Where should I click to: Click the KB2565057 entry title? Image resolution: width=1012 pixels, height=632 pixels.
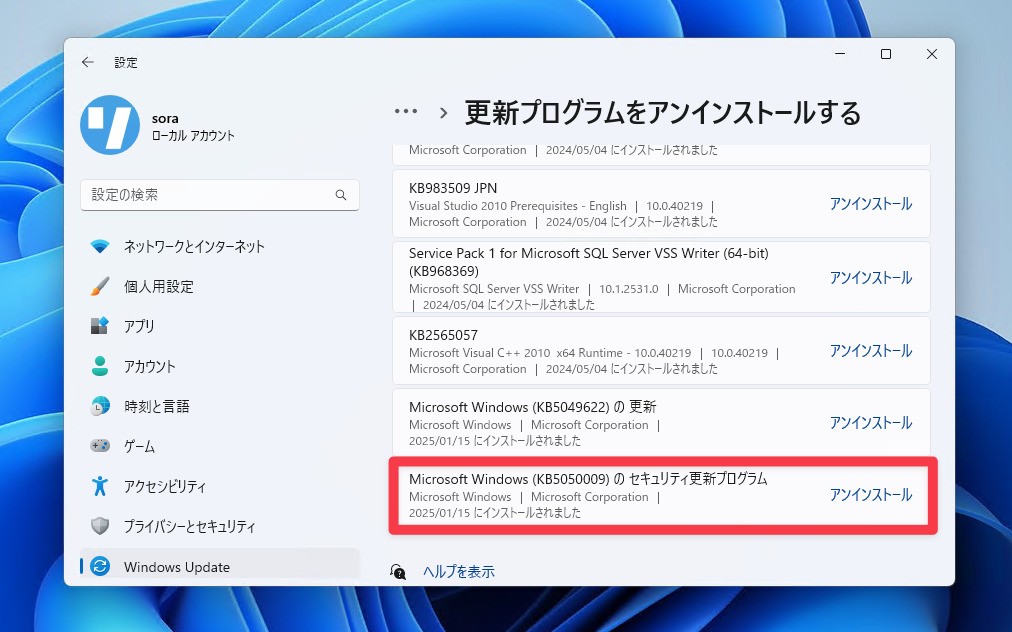tap(443, 335)
